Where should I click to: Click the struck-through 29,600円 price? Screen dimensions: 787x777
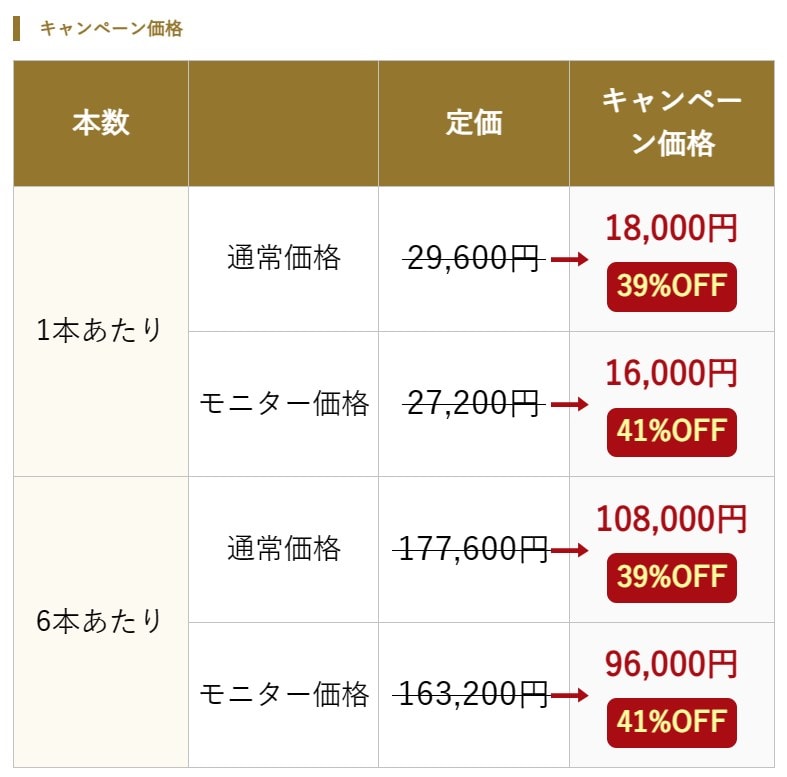pyautogui.click(x=473, y=258)
